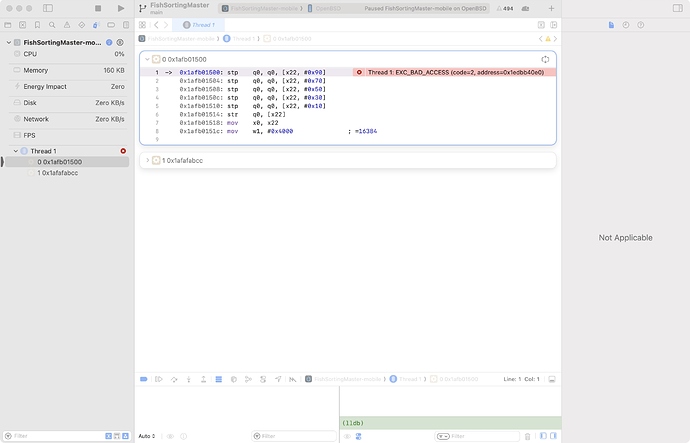Stop the running app

98,8
